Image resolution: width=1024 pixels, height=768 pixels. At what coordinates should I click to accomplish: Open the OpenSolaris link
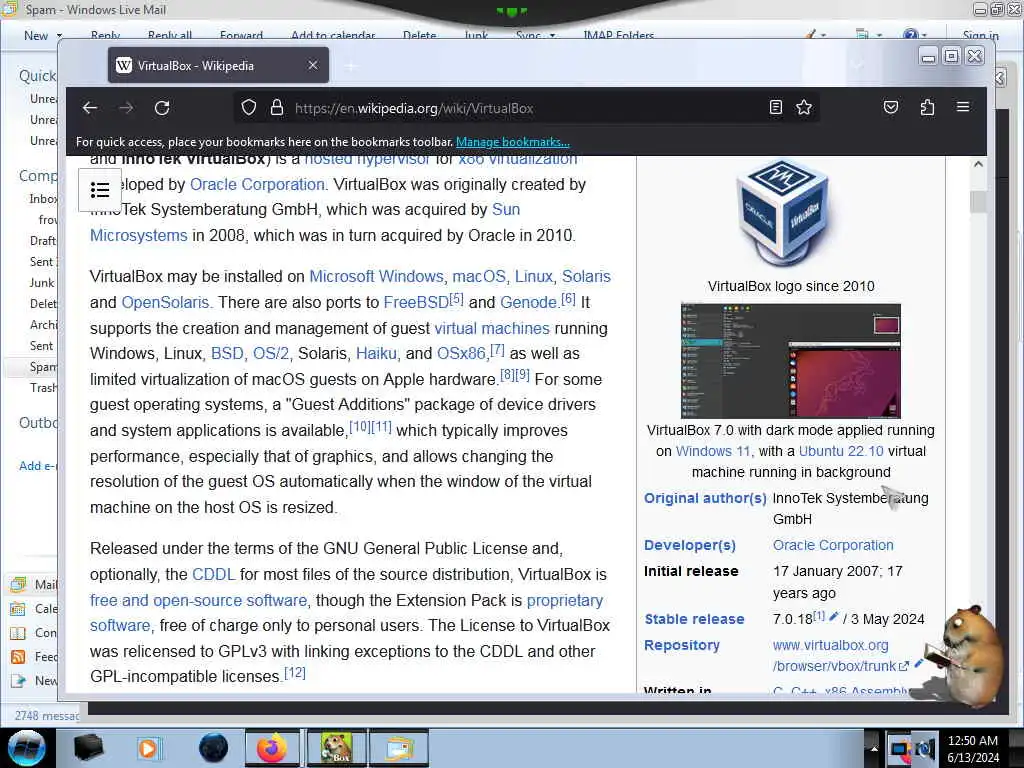(165, 302)
